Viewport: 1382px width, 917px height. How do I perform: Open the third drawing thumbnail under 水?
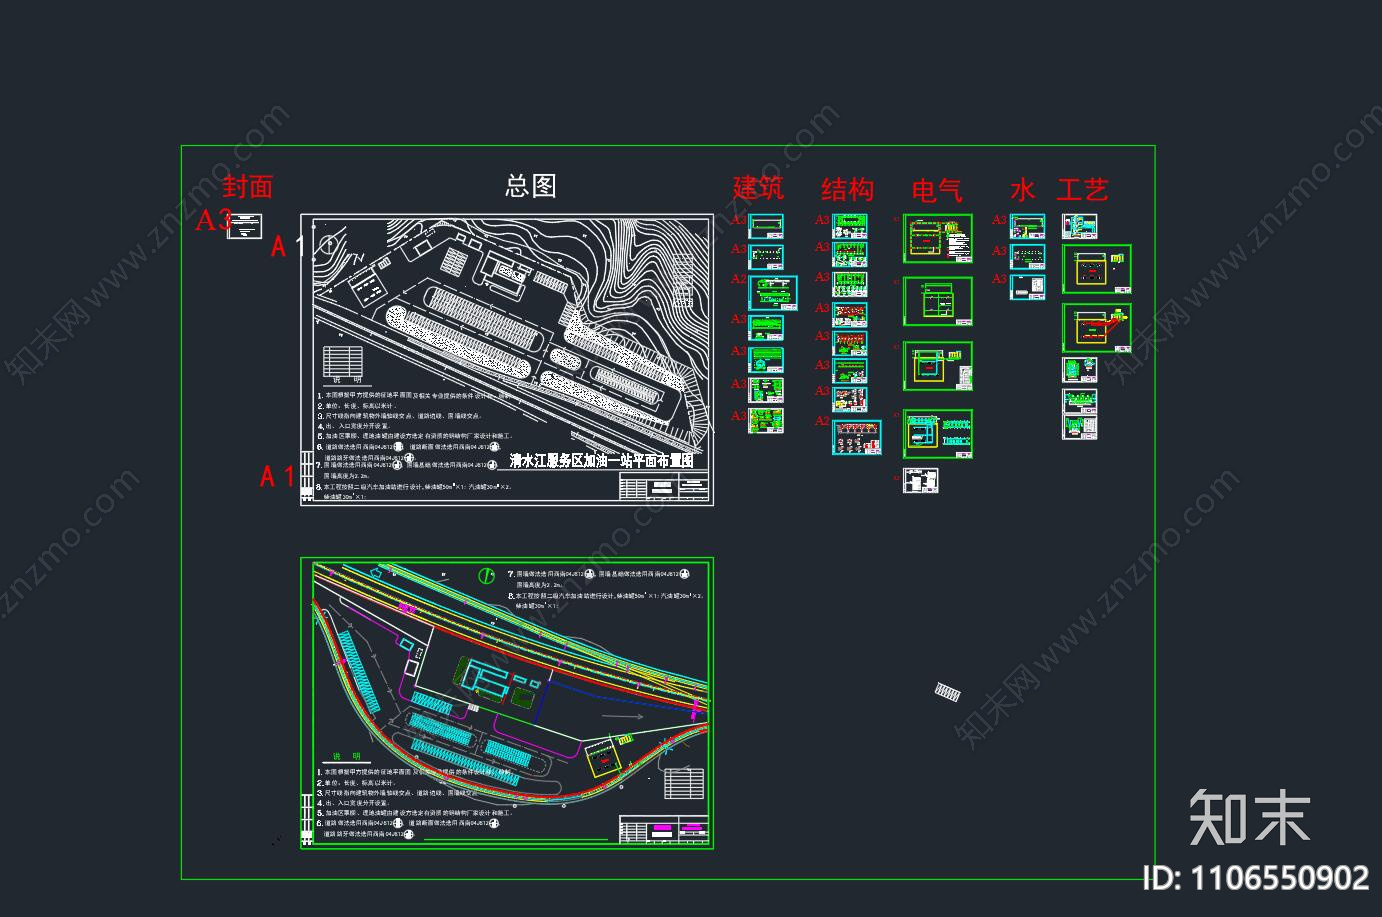[x=1028, y=287]
